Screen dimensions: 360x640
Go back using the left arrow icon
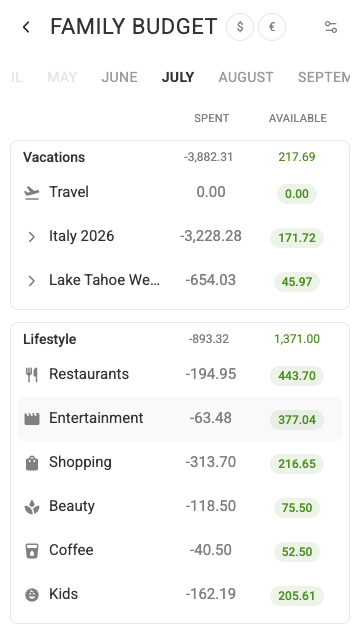coord(26,27)
